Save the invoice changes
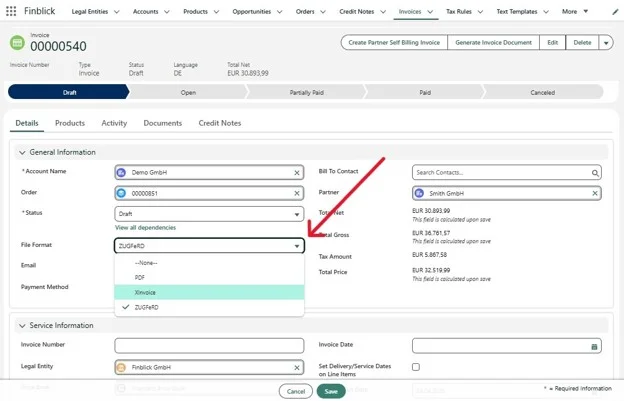 tap(331, 391)
